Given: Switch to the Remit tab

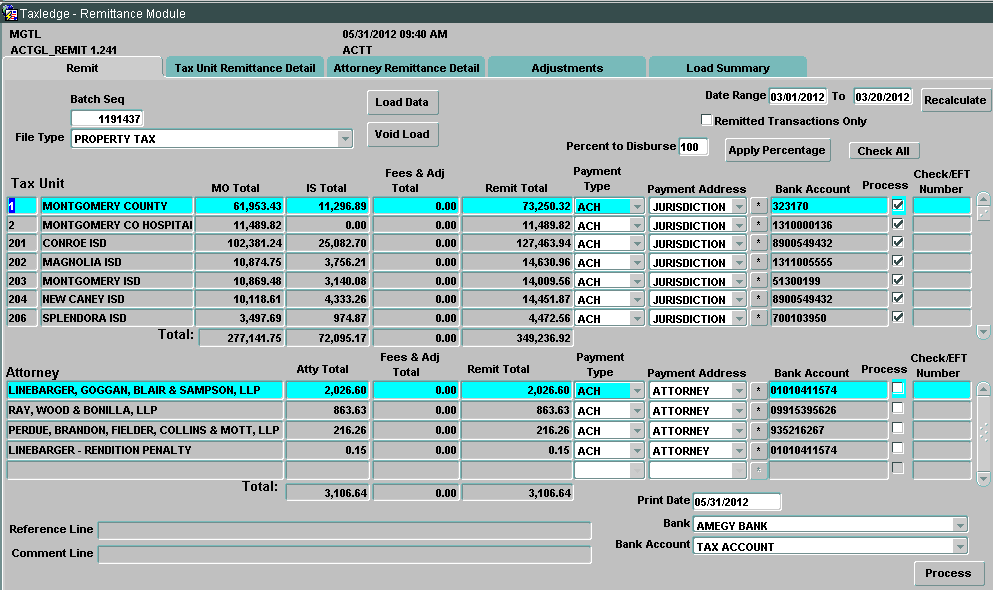Looking at the screenshot, I should pos(82,68).
